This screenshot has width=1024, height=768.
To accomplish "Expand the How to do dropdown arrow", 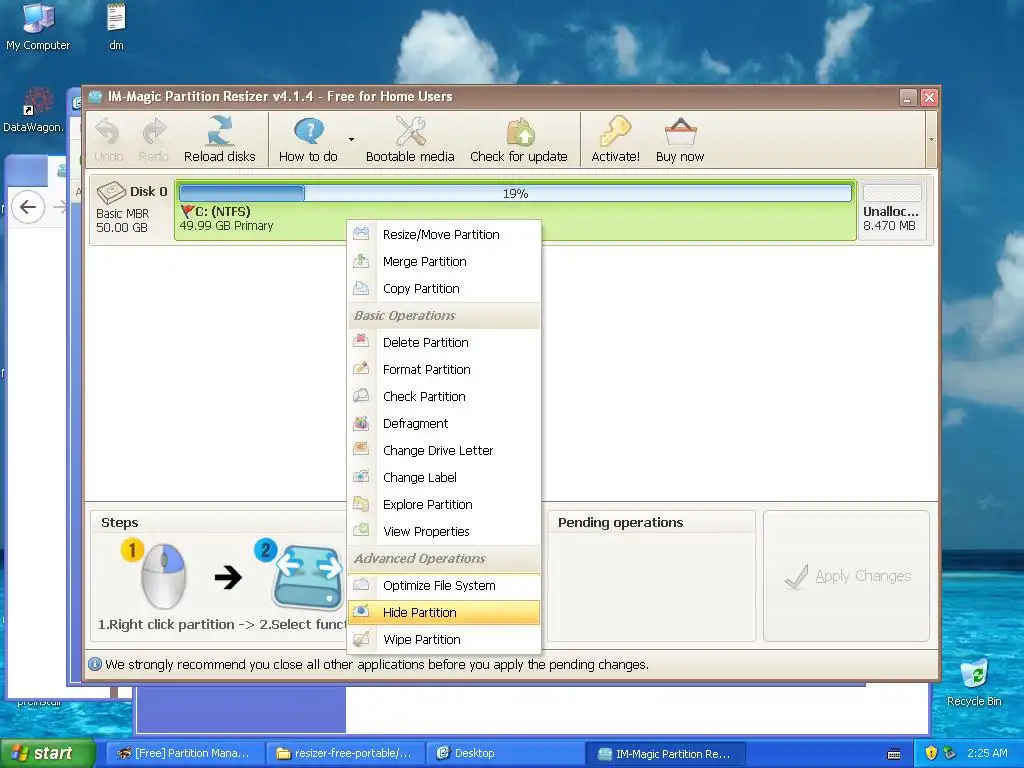I will (351, 140).
